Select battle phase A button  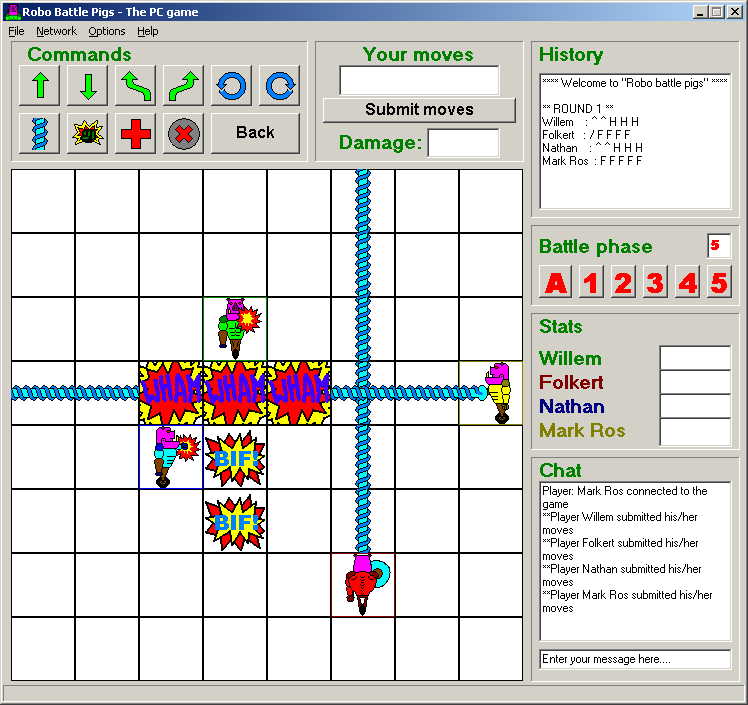coord(556,282)
